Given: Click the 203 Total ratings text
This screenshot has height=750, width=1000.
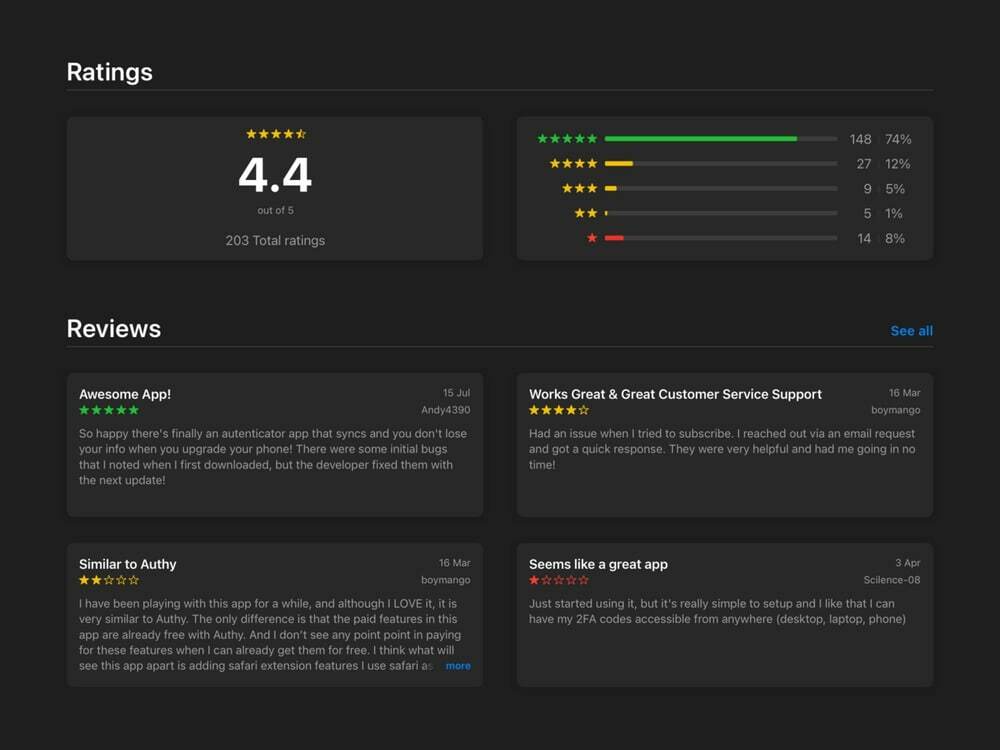Looking at the screenshot, I should tap(275, 240).
